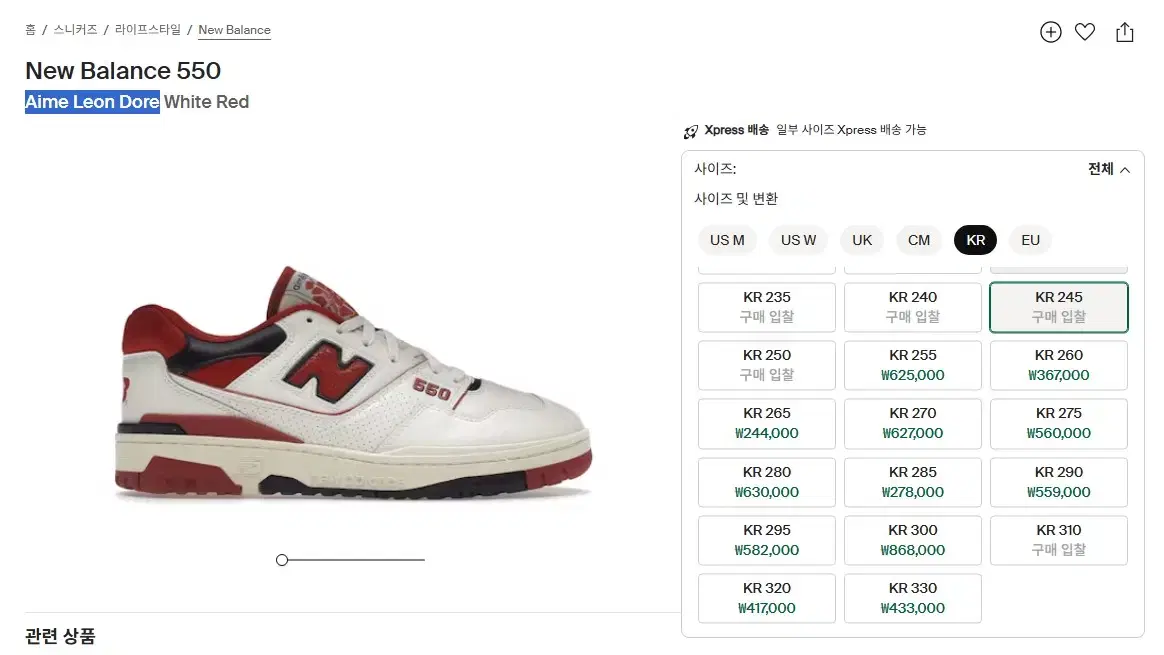Select US W size unit
This screenshot has height=655, width=1164.
(798, 240)
